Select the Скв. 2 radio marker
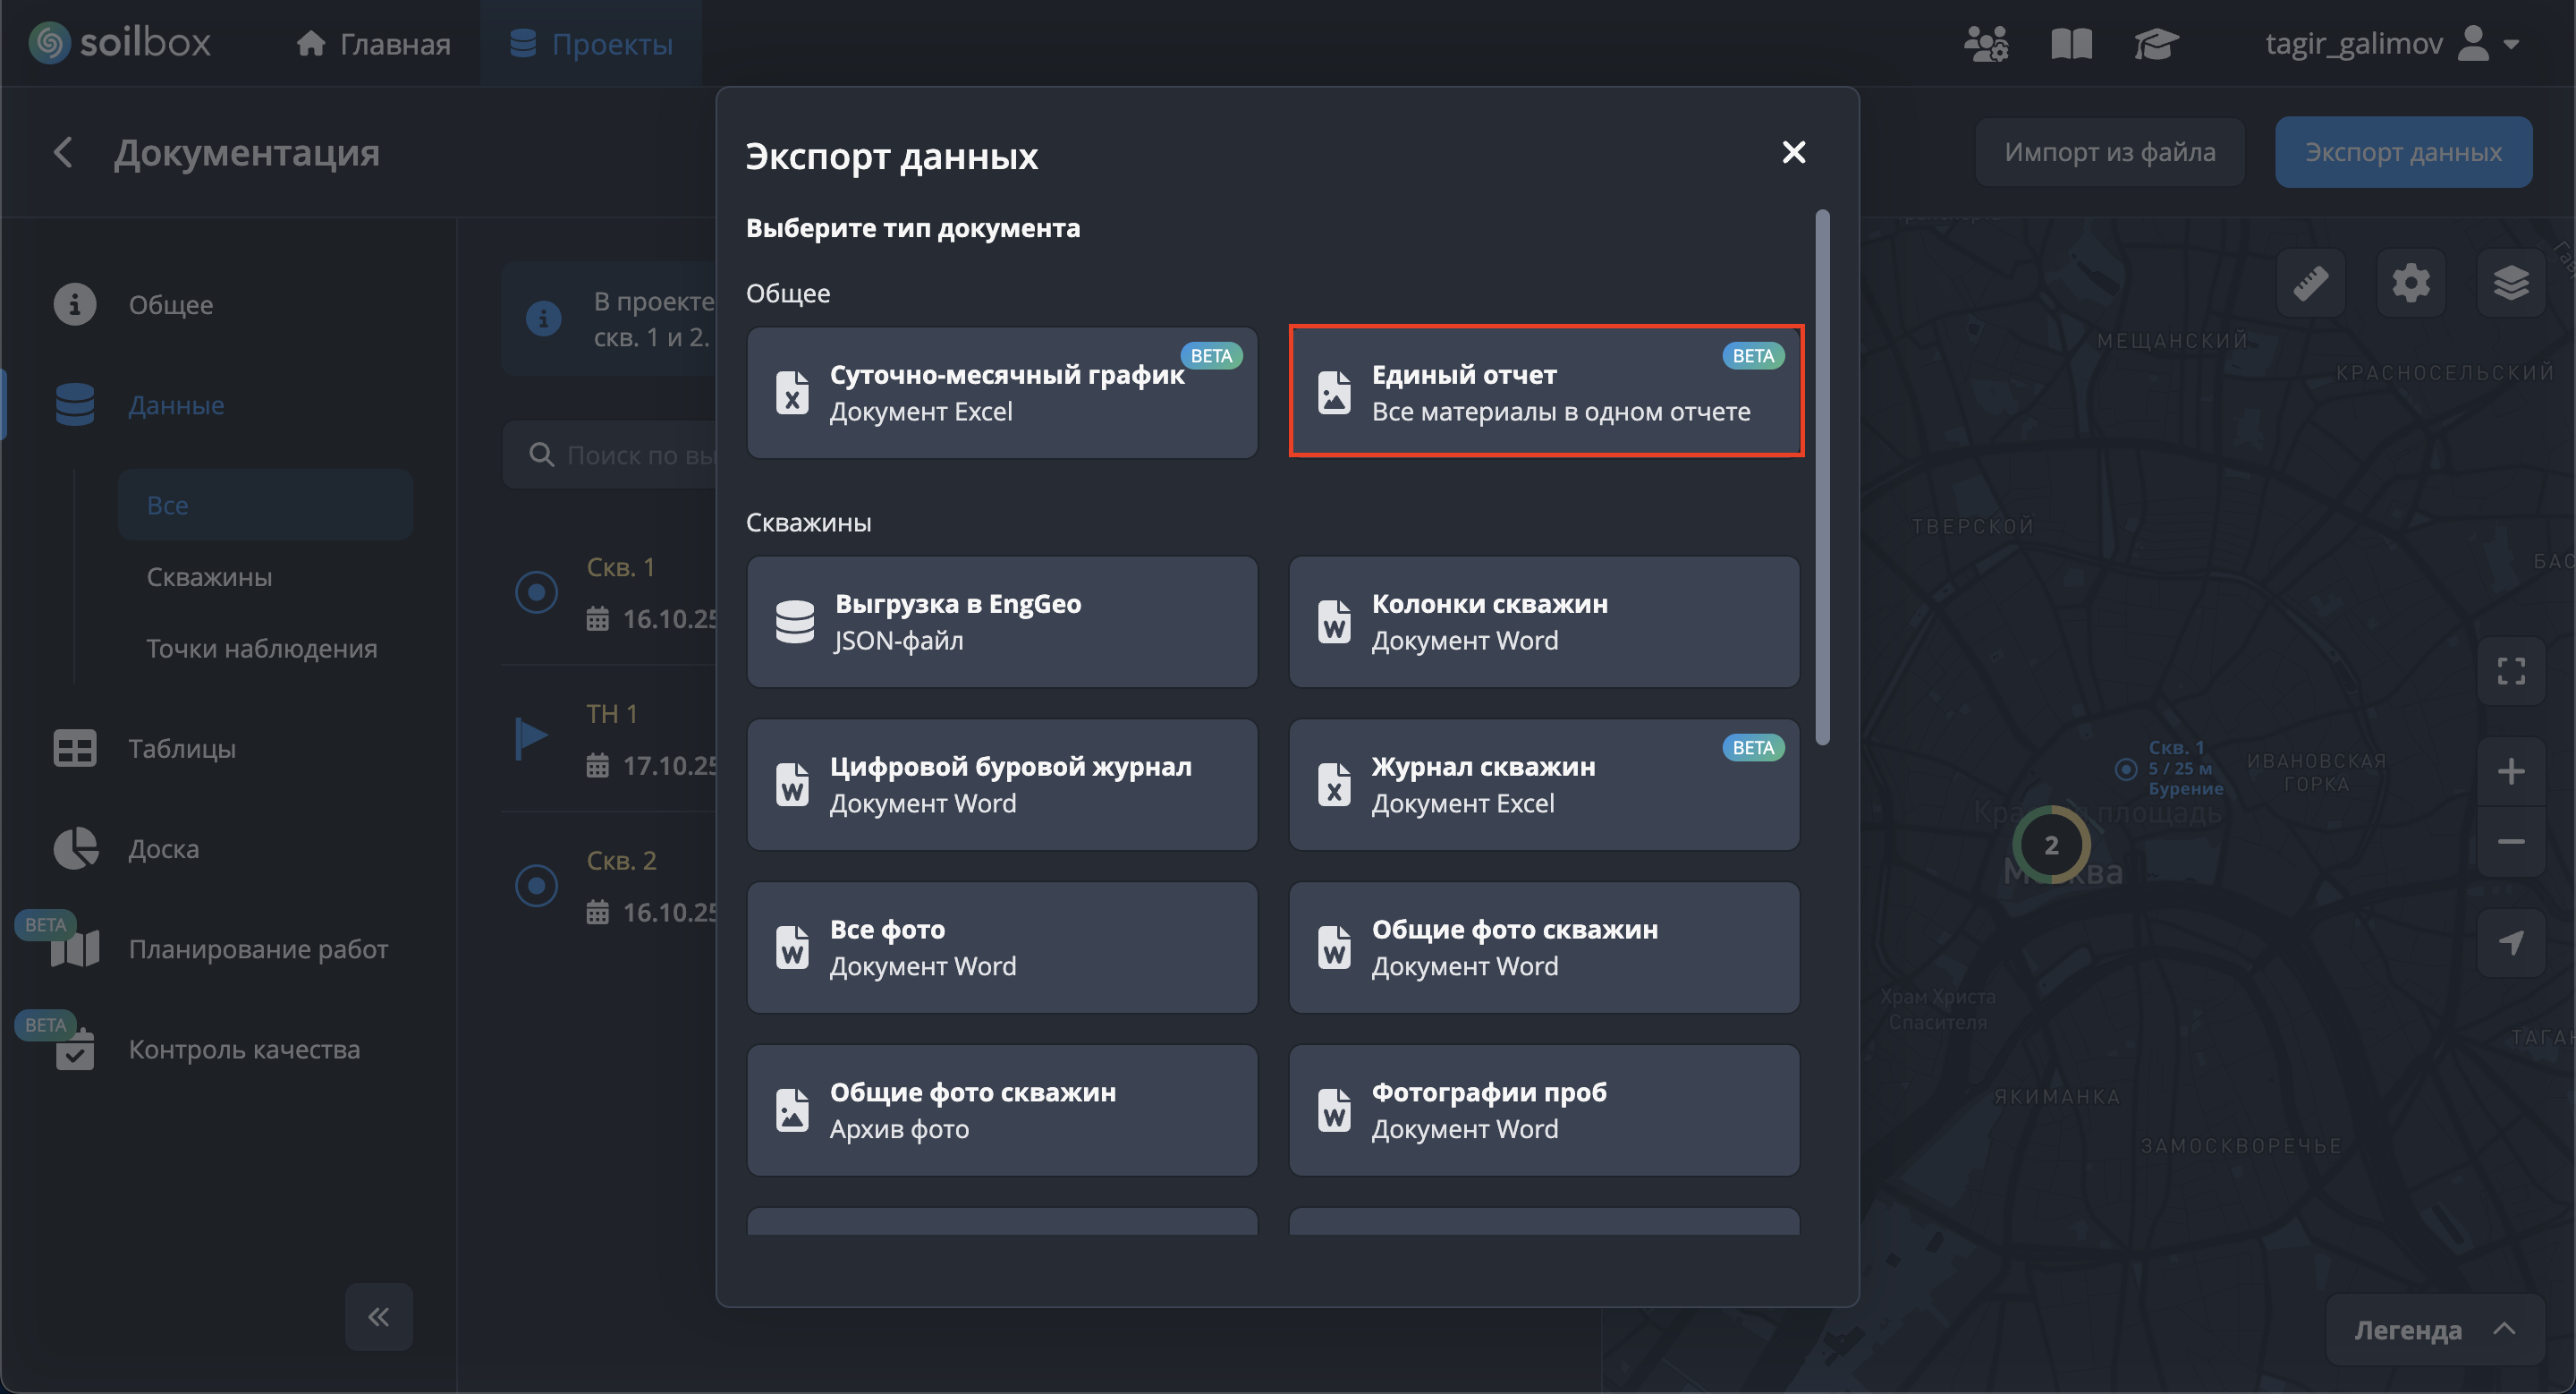Screen dimensions: 2576x1394 pyautogui.click(x=536, y=886)
